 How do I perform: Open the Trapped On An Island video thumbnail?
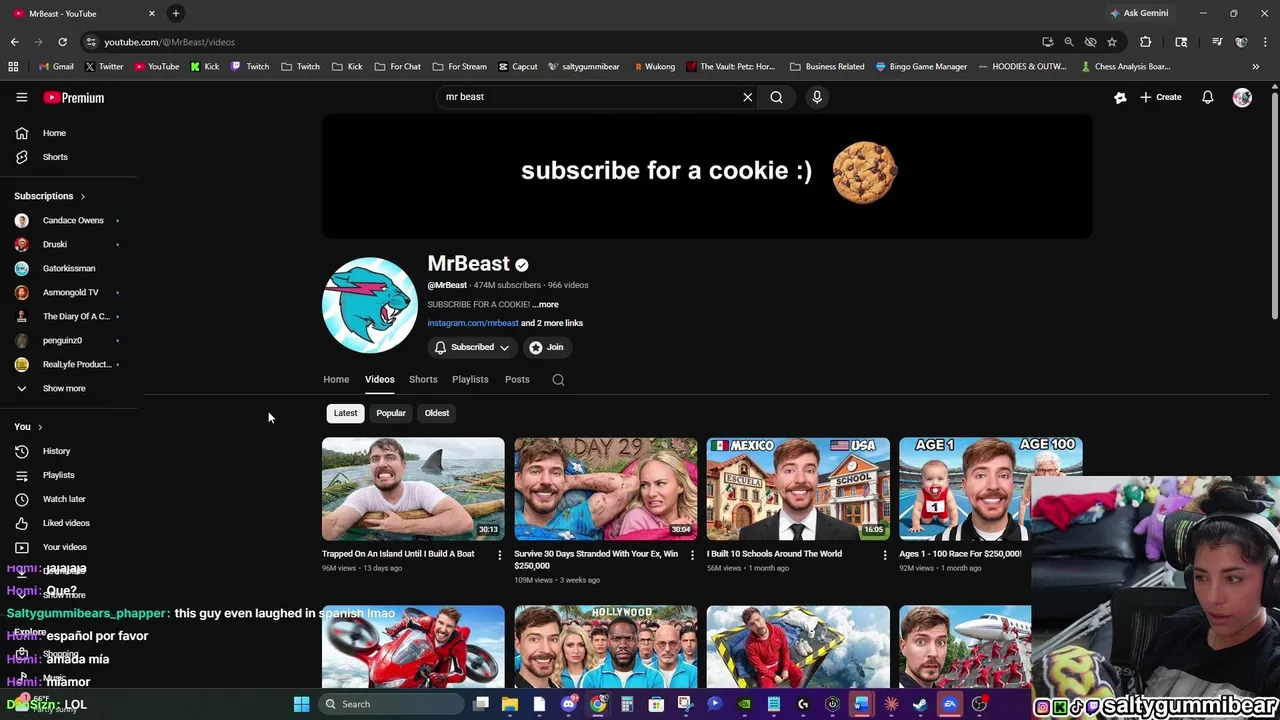tap(413, 489)
